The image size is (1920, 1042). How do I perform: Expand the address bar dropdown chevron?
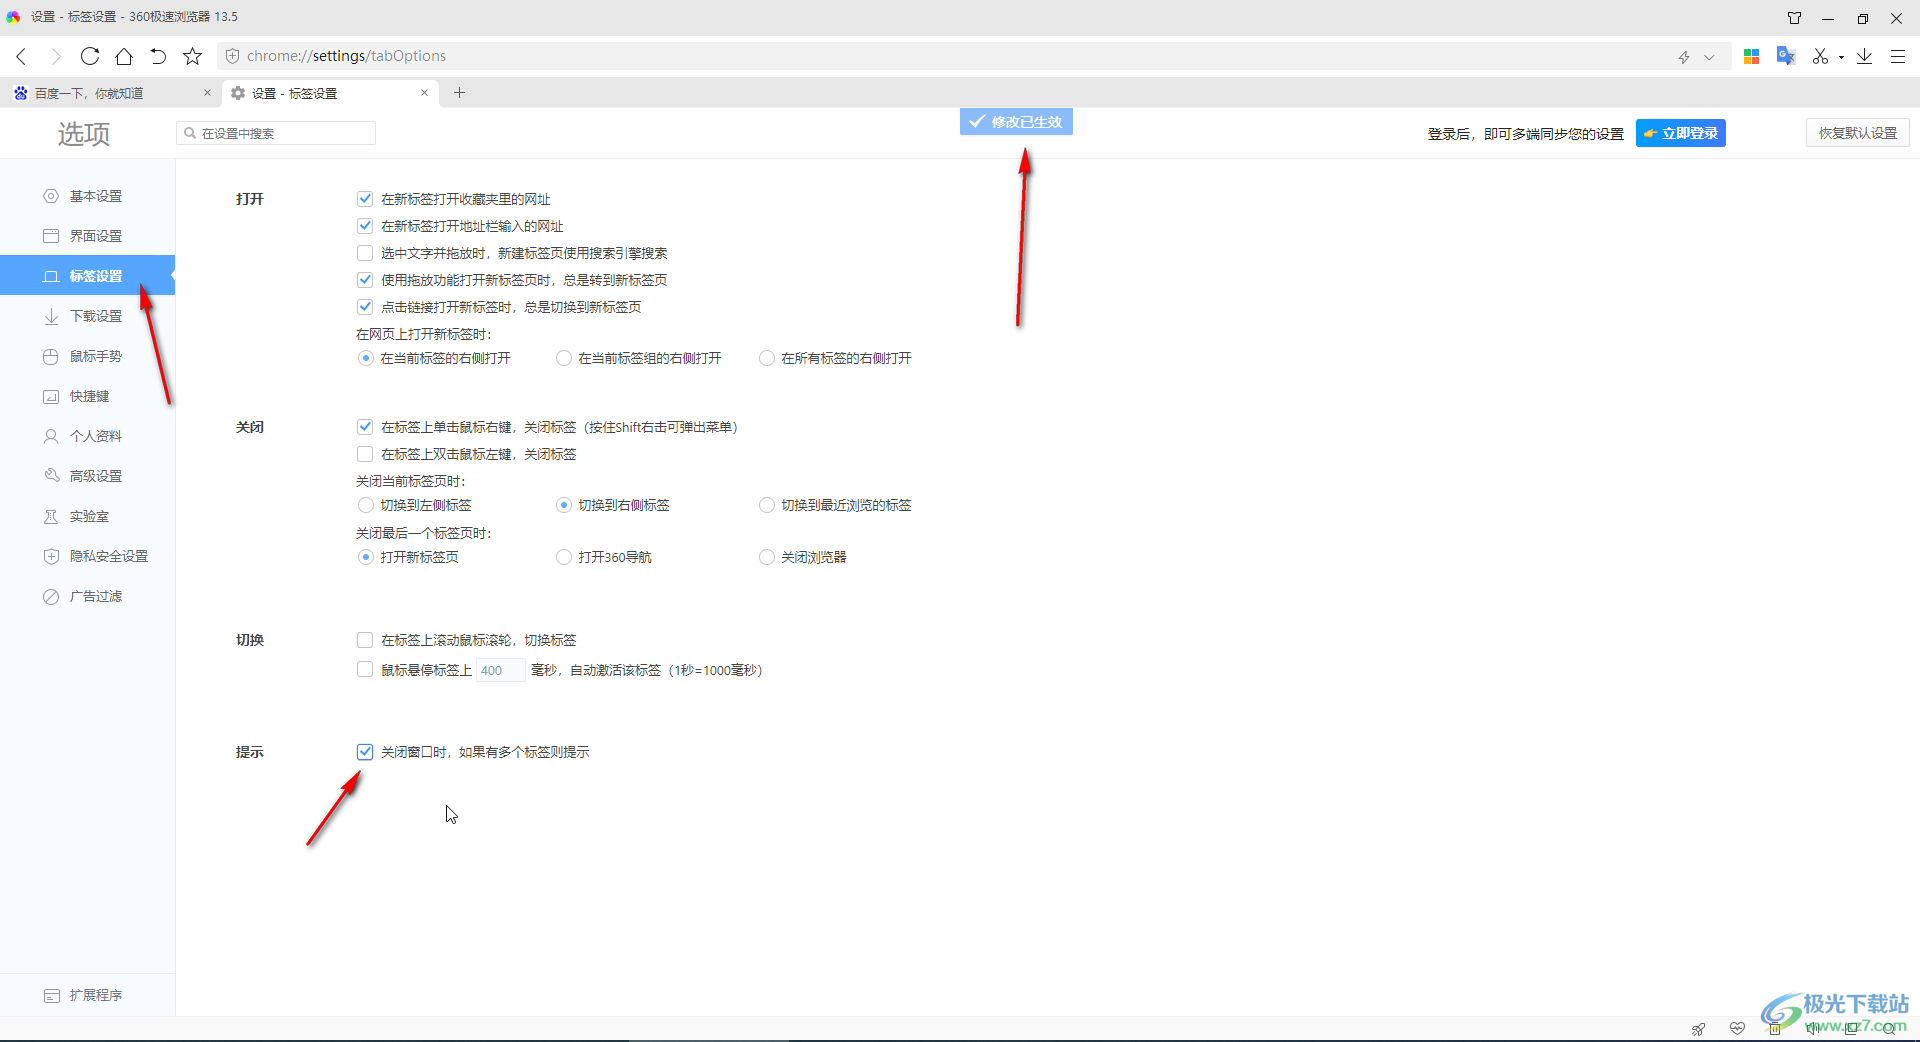click(x=1709, y=57)
